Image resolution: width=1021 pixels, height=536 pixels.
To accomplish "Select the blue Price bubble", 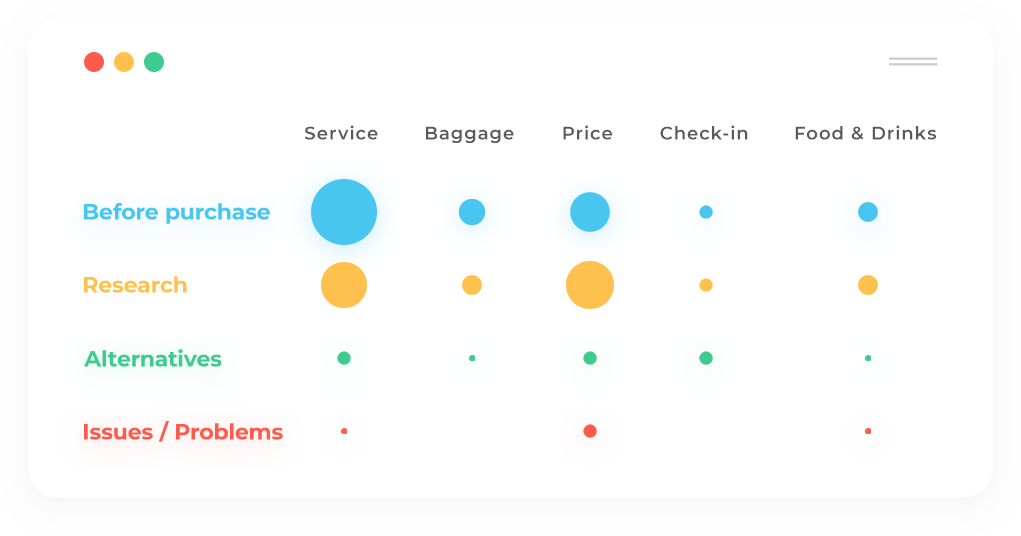I will click(590, 212).
